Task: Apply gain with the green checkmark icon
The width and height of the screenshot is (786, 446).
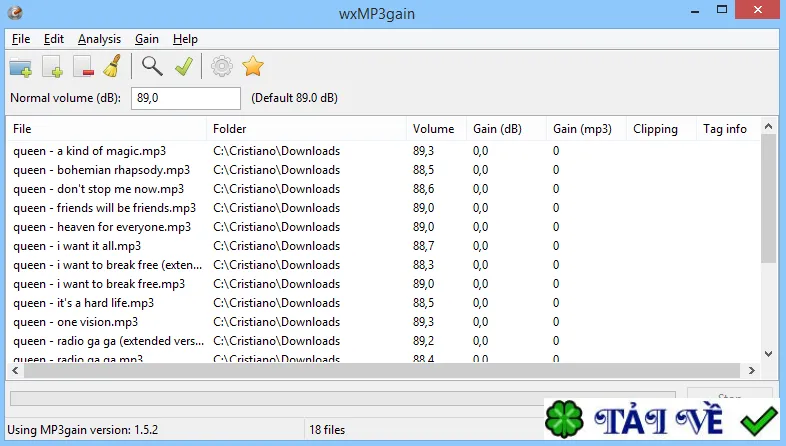Action: point(183,66)
